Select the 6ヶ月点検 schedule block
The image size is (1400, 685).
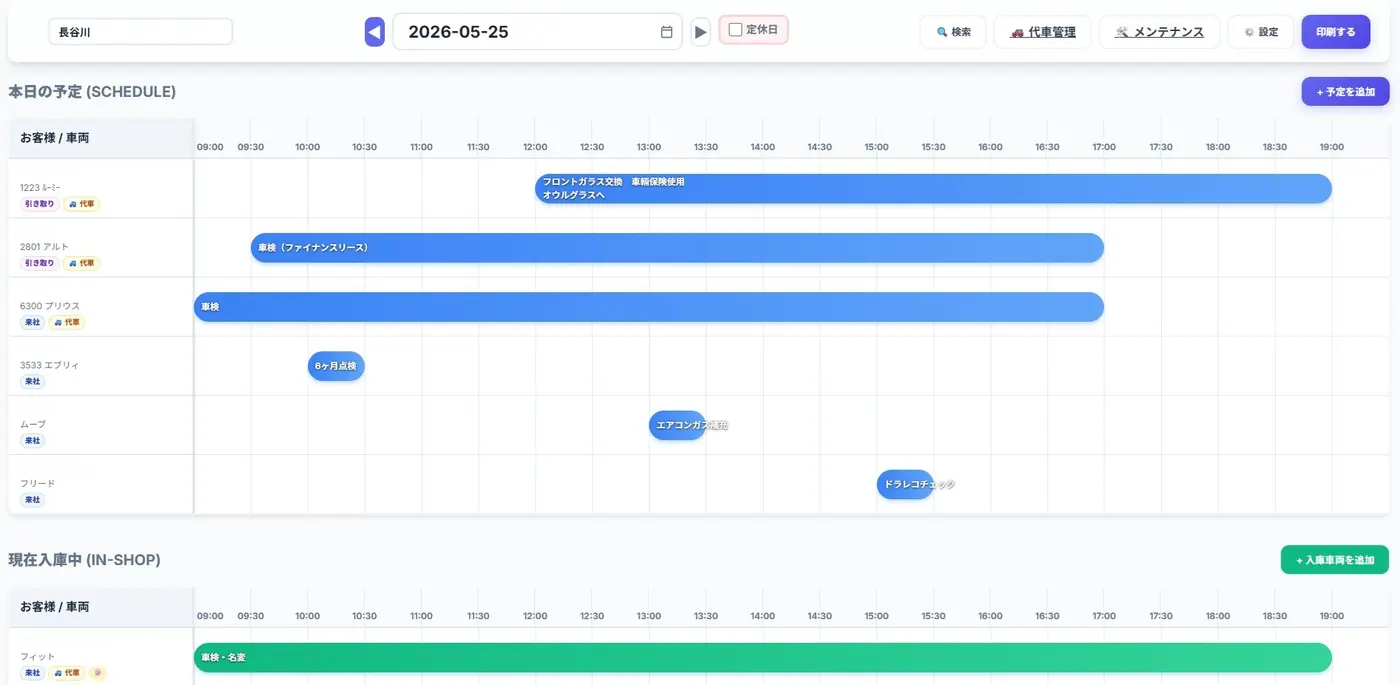tap(336, 366)
